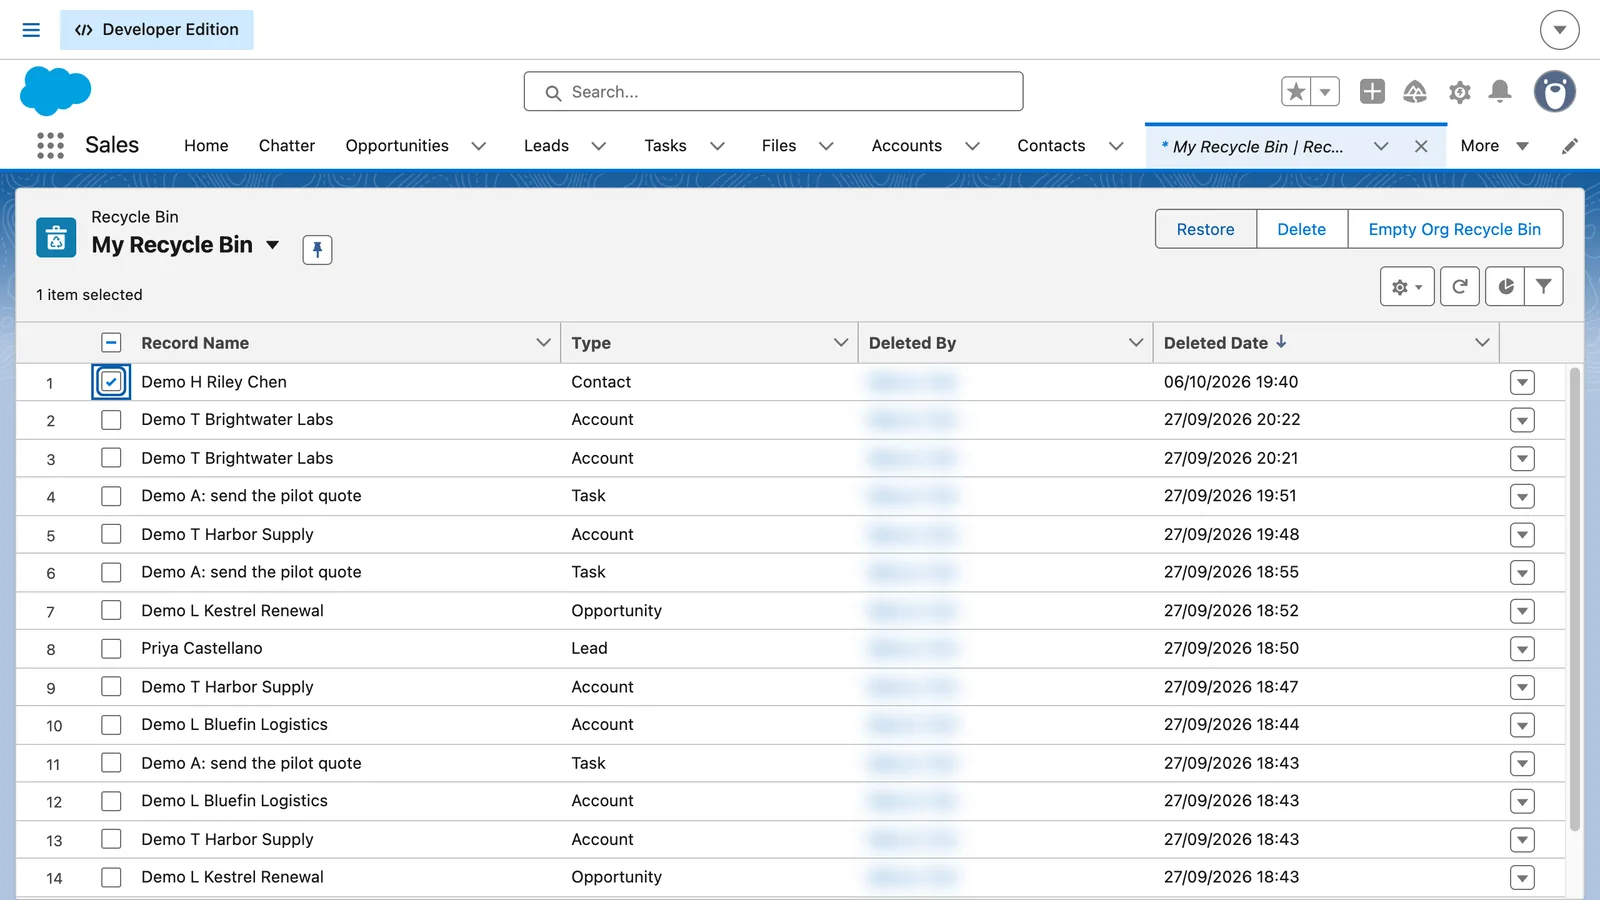Open the Notifications bell

pos(1499,92)
